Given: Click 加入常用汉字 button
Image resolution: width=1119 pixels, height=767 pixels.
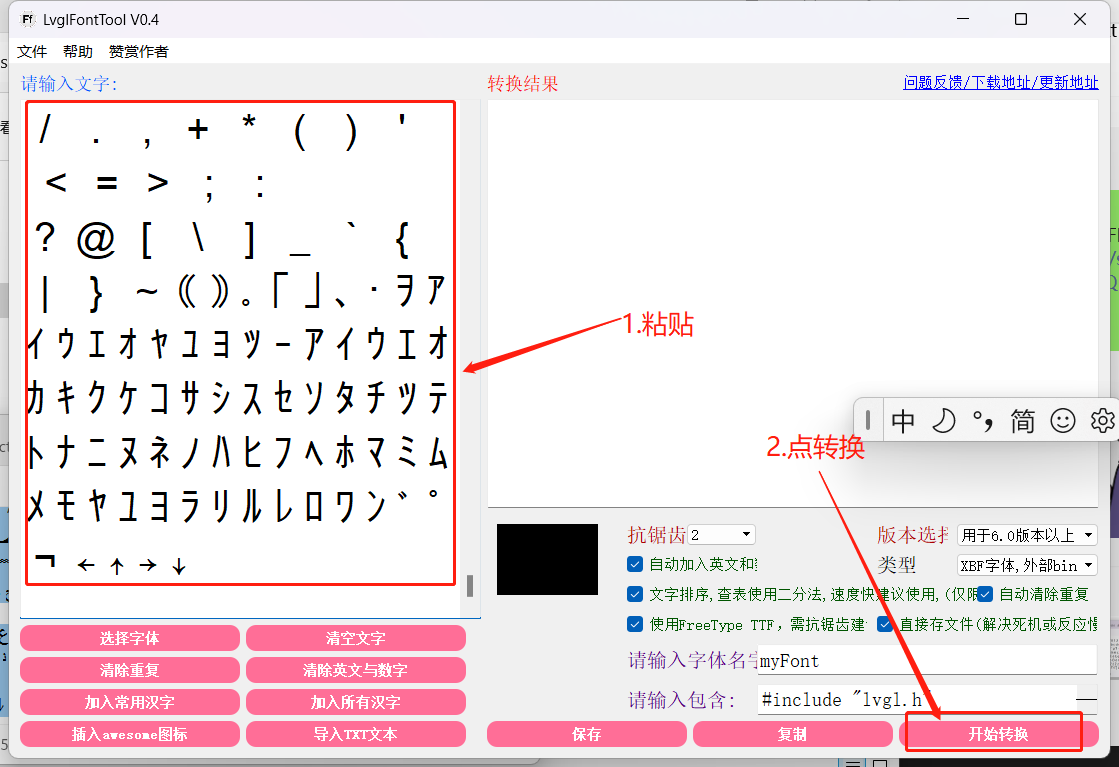Looking at the screenshot, I should tap(130, 702).
